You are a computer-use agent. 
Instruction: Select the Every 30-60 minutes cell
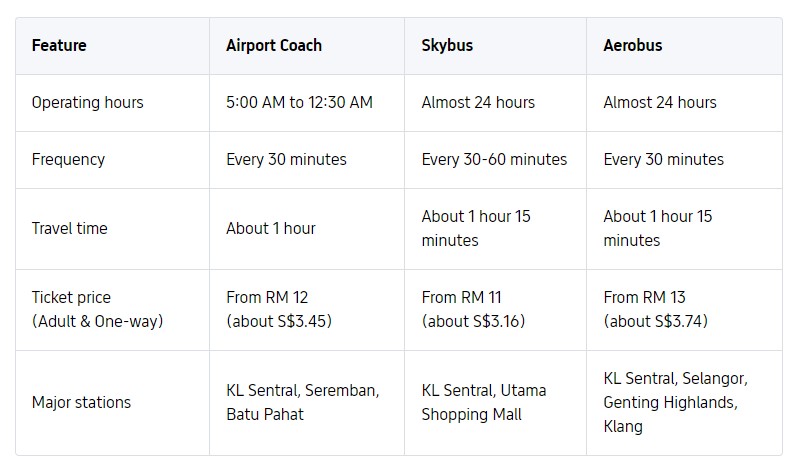pyautogui.click(x=494, y=159)
